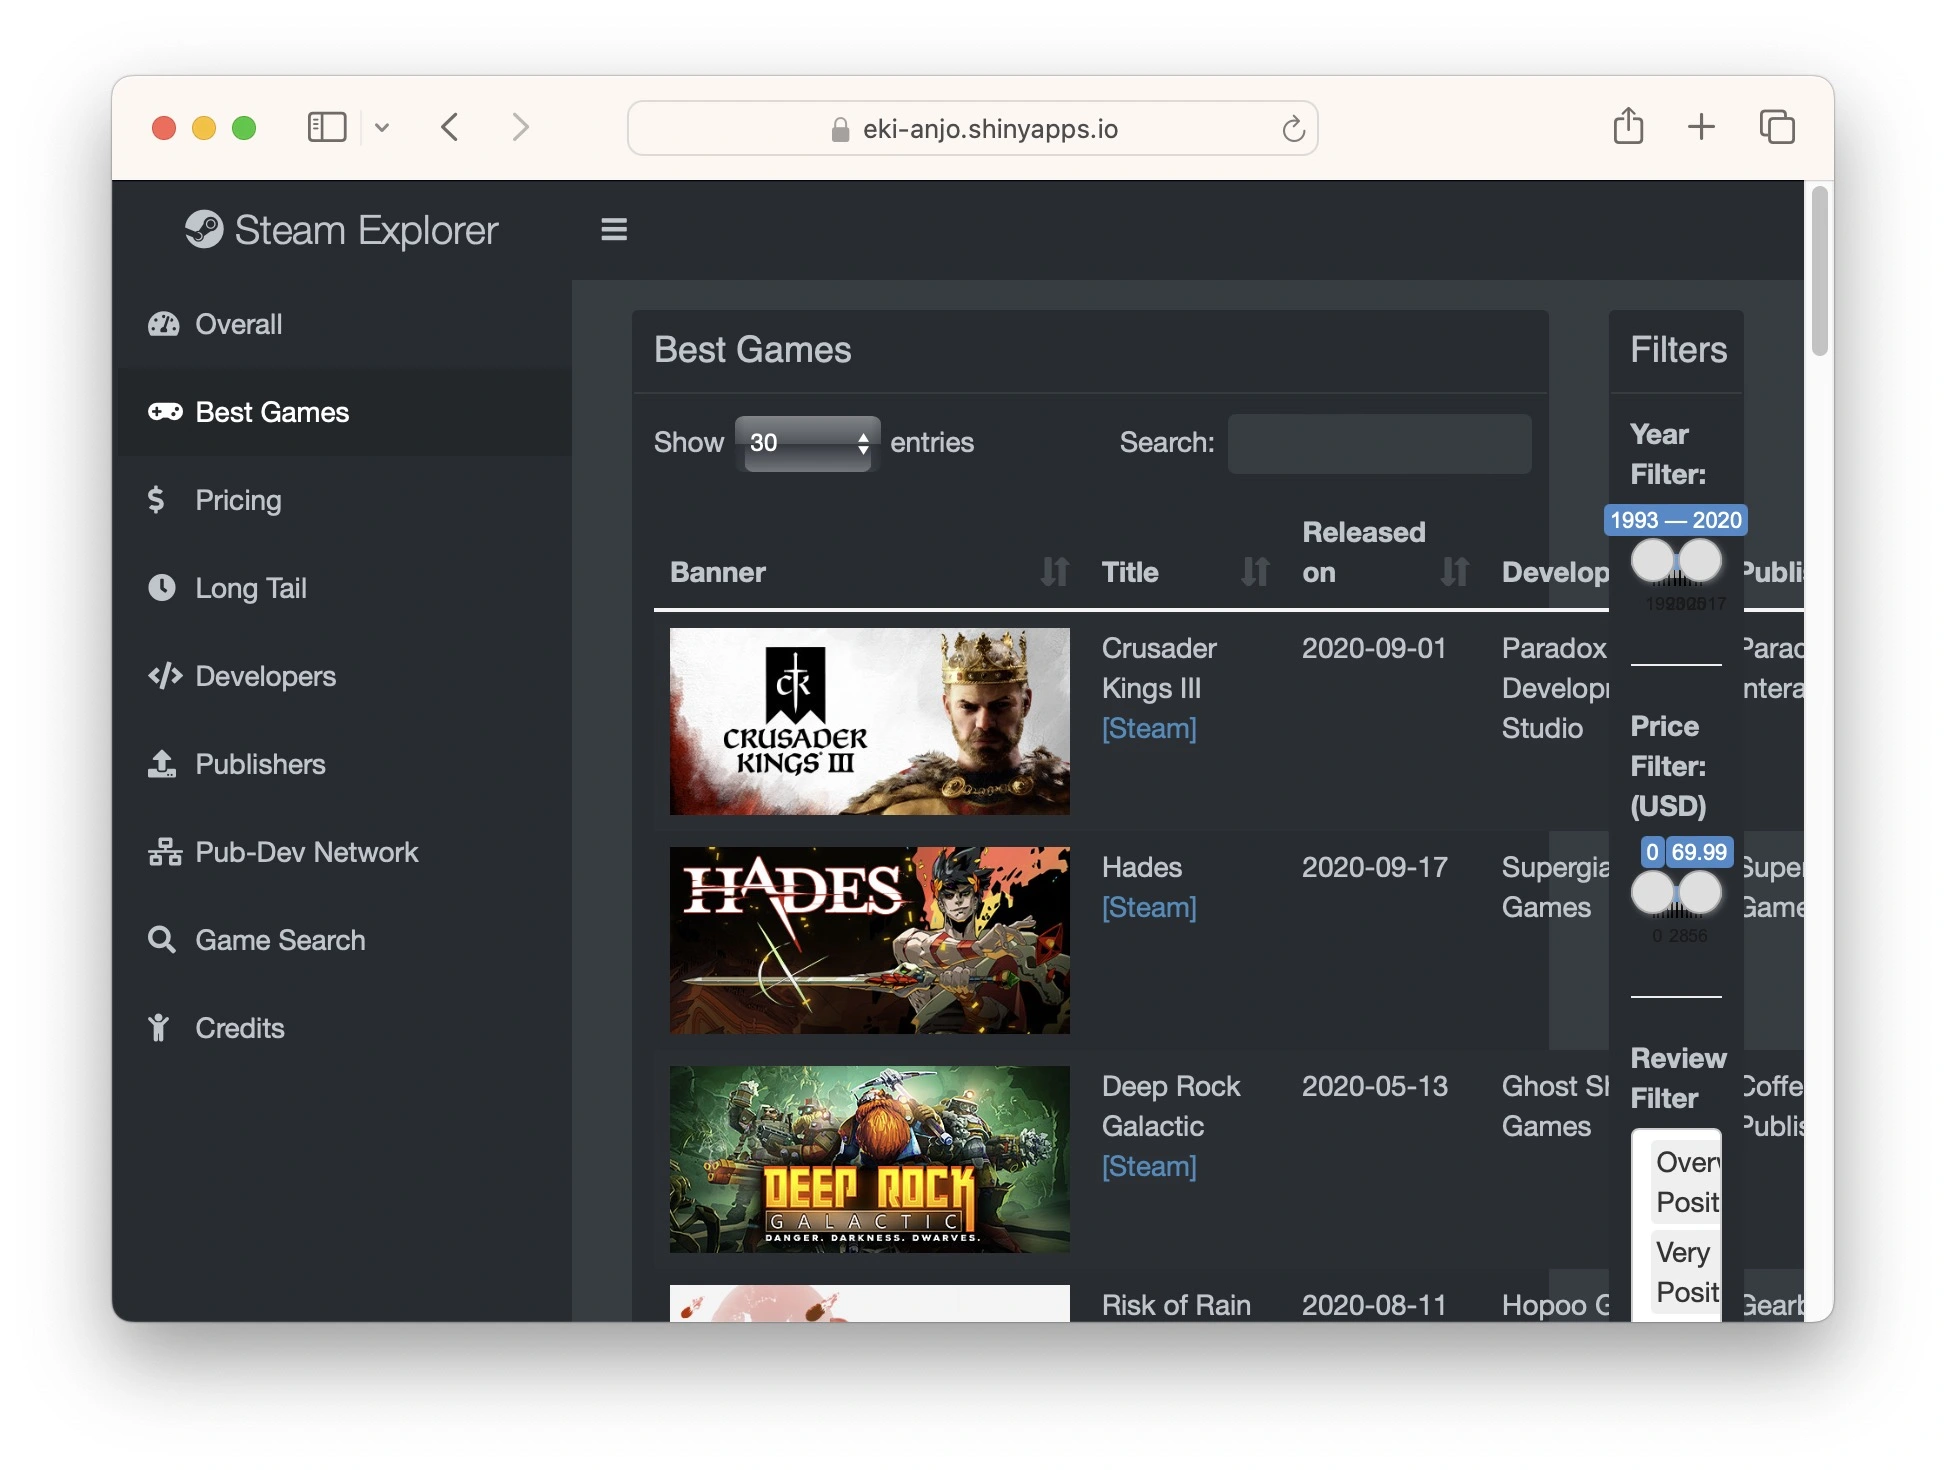Screen dimensions: 1946x1470
Task: Click the Price Filter right slider handle
Action: (x=1699, y=892)
